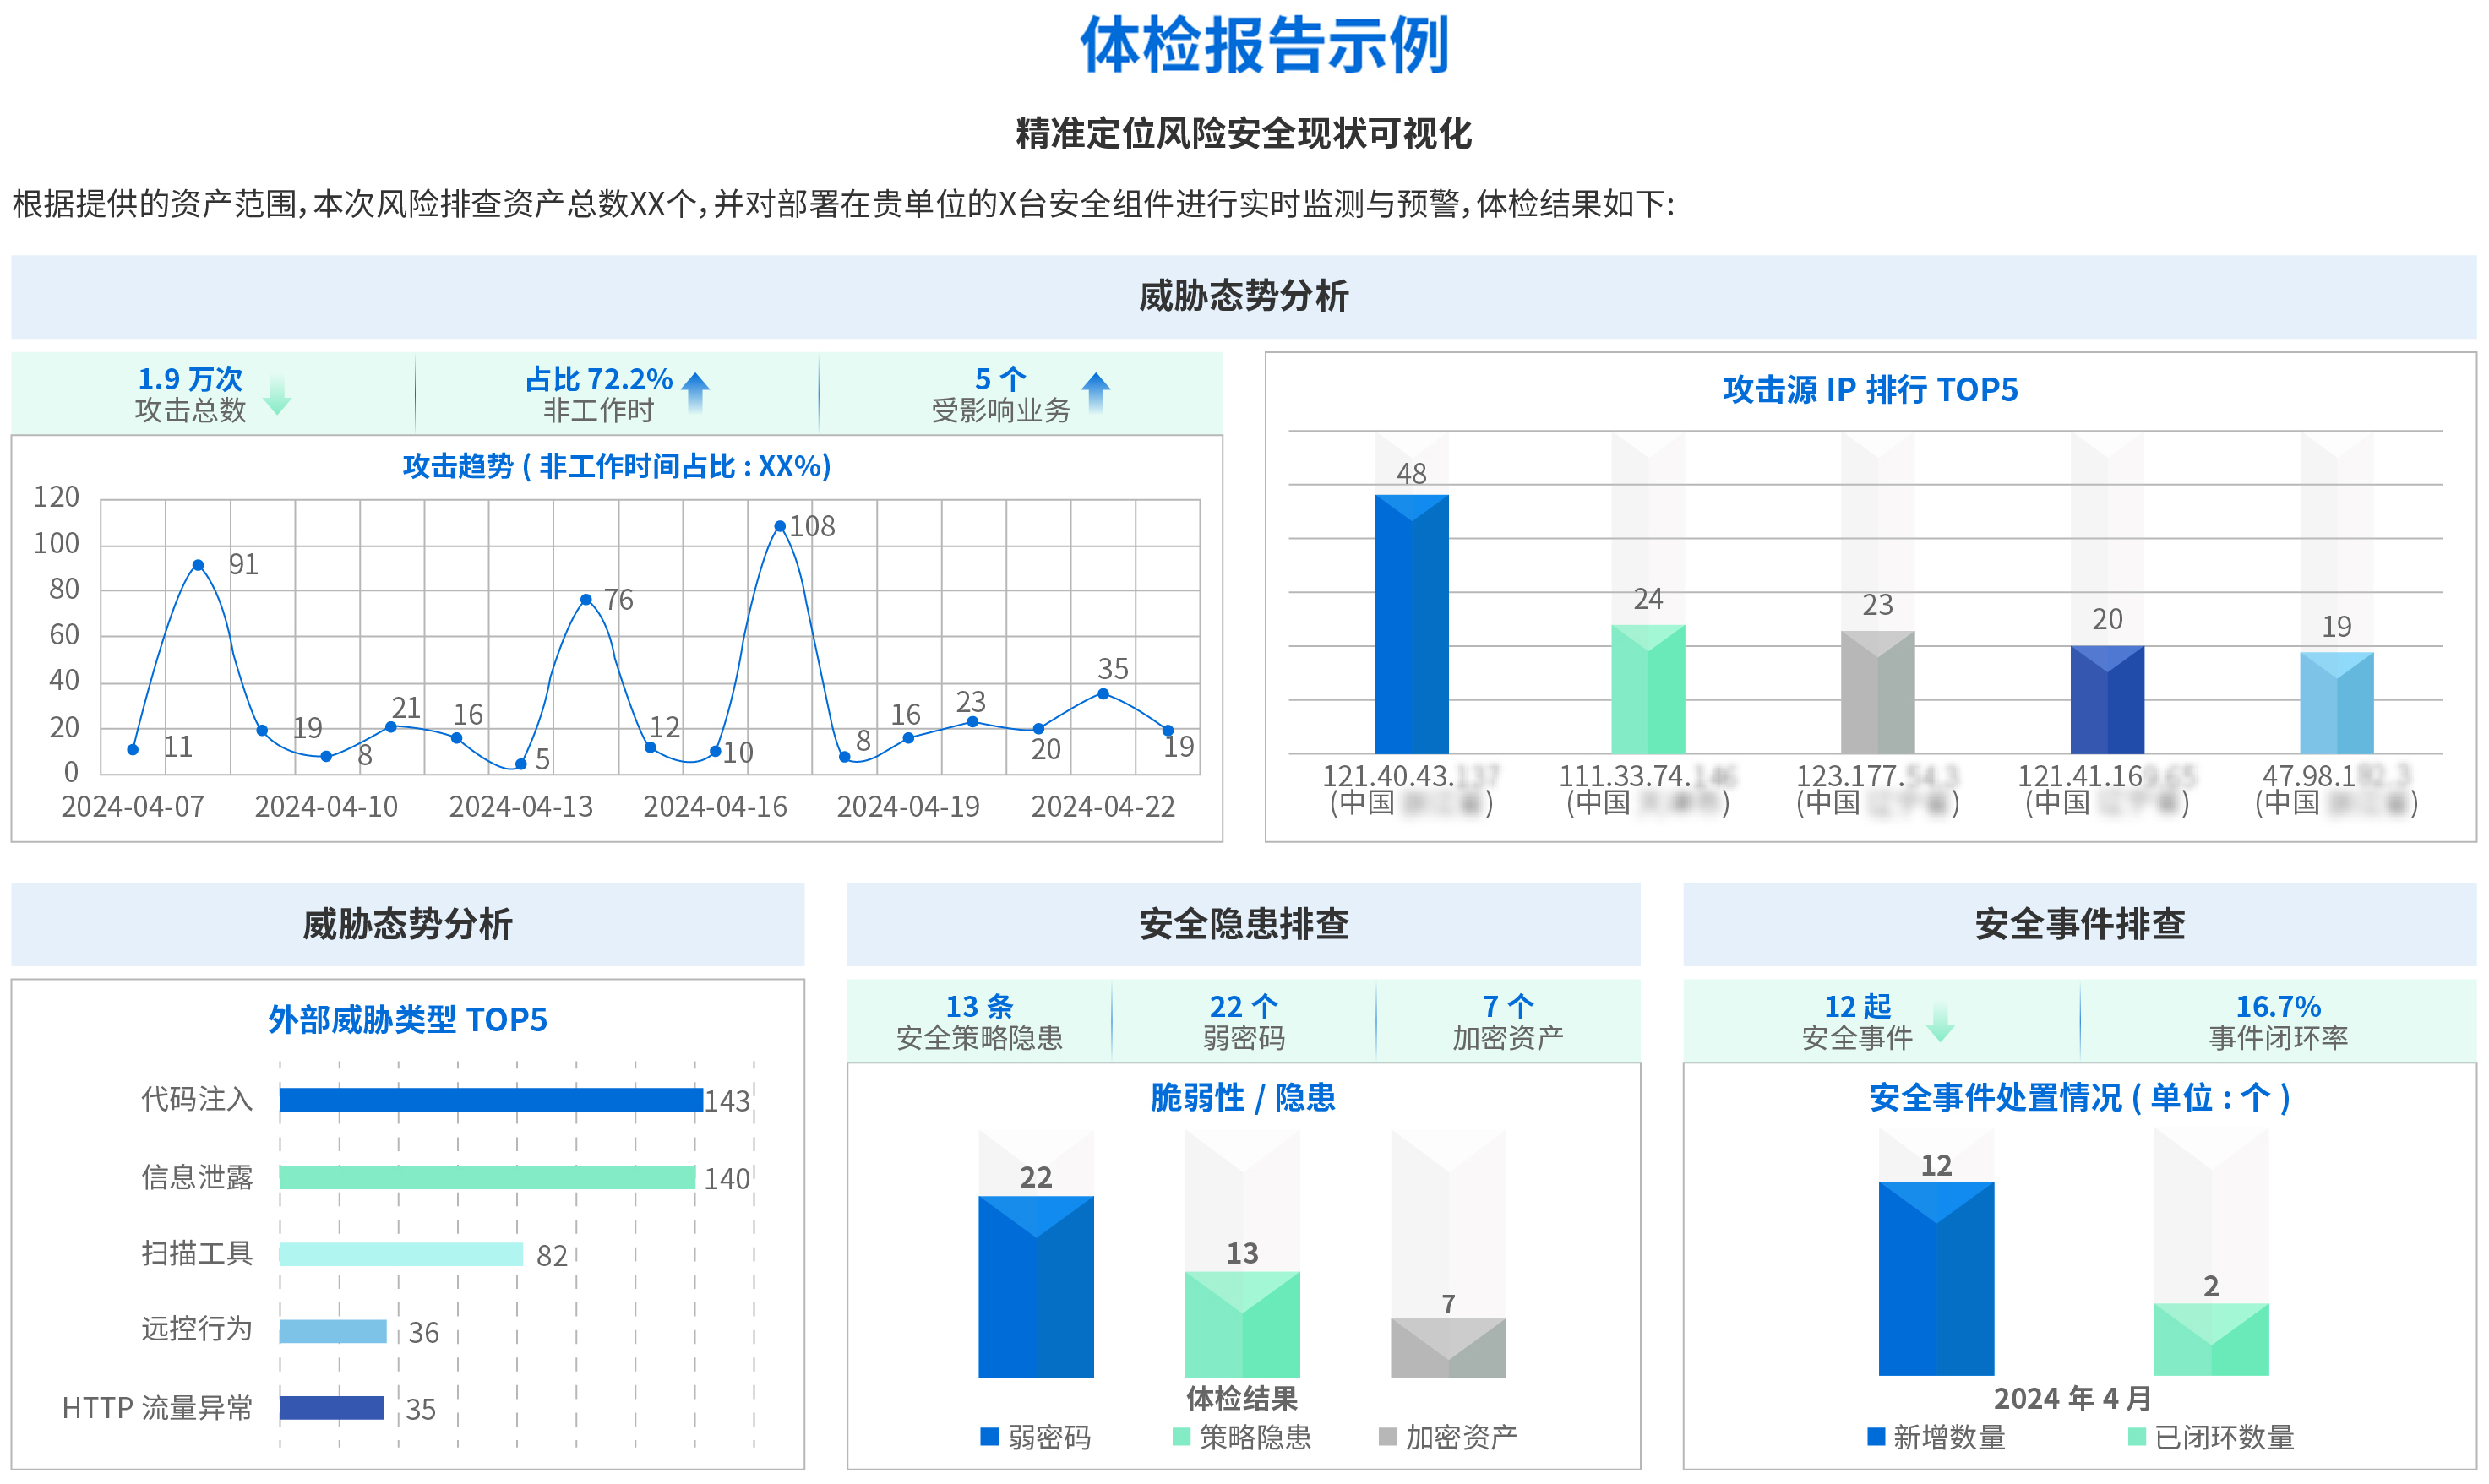Click the data point labeled 76
Image resolution: width=2489 pixels, height=1484 pixels.
tap(586, 600)
